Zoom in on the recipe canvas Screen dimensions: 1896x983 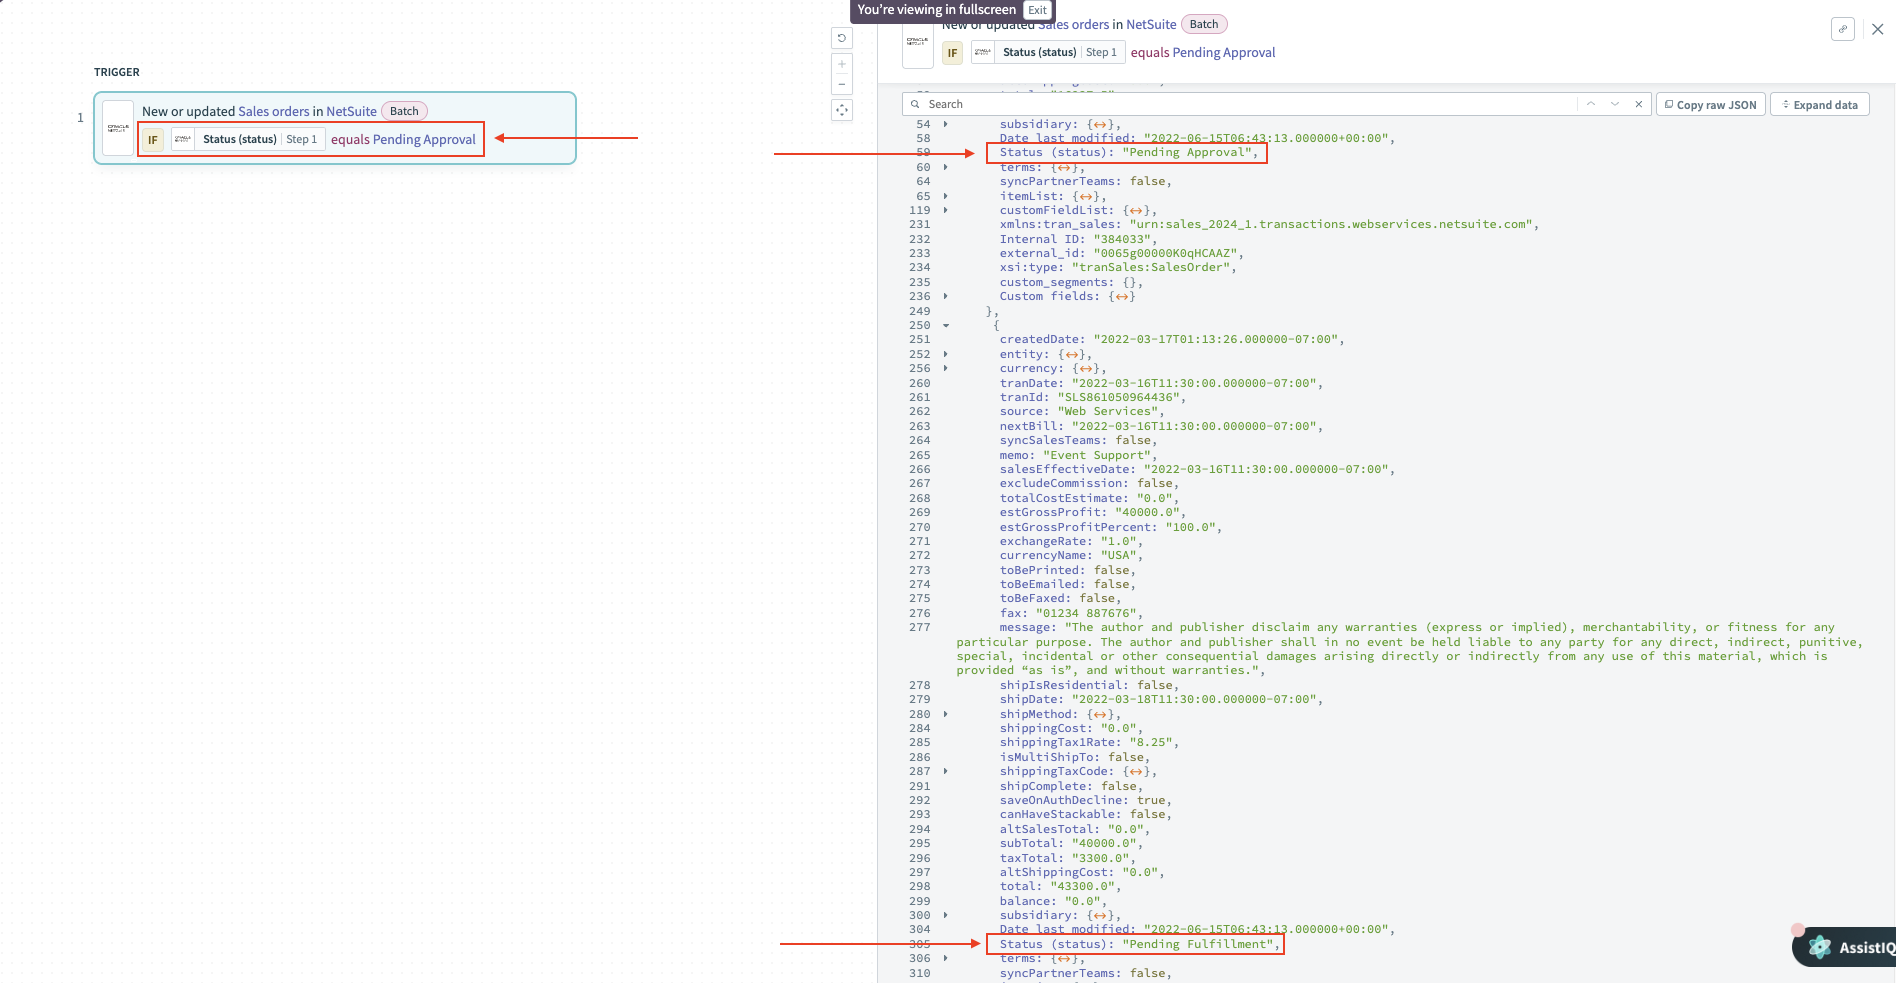click(x=842, y=64)
